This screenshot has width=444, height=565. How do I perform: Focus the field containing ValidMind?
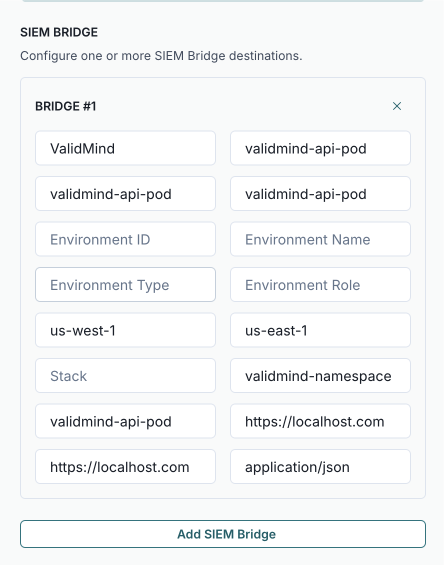125,148
